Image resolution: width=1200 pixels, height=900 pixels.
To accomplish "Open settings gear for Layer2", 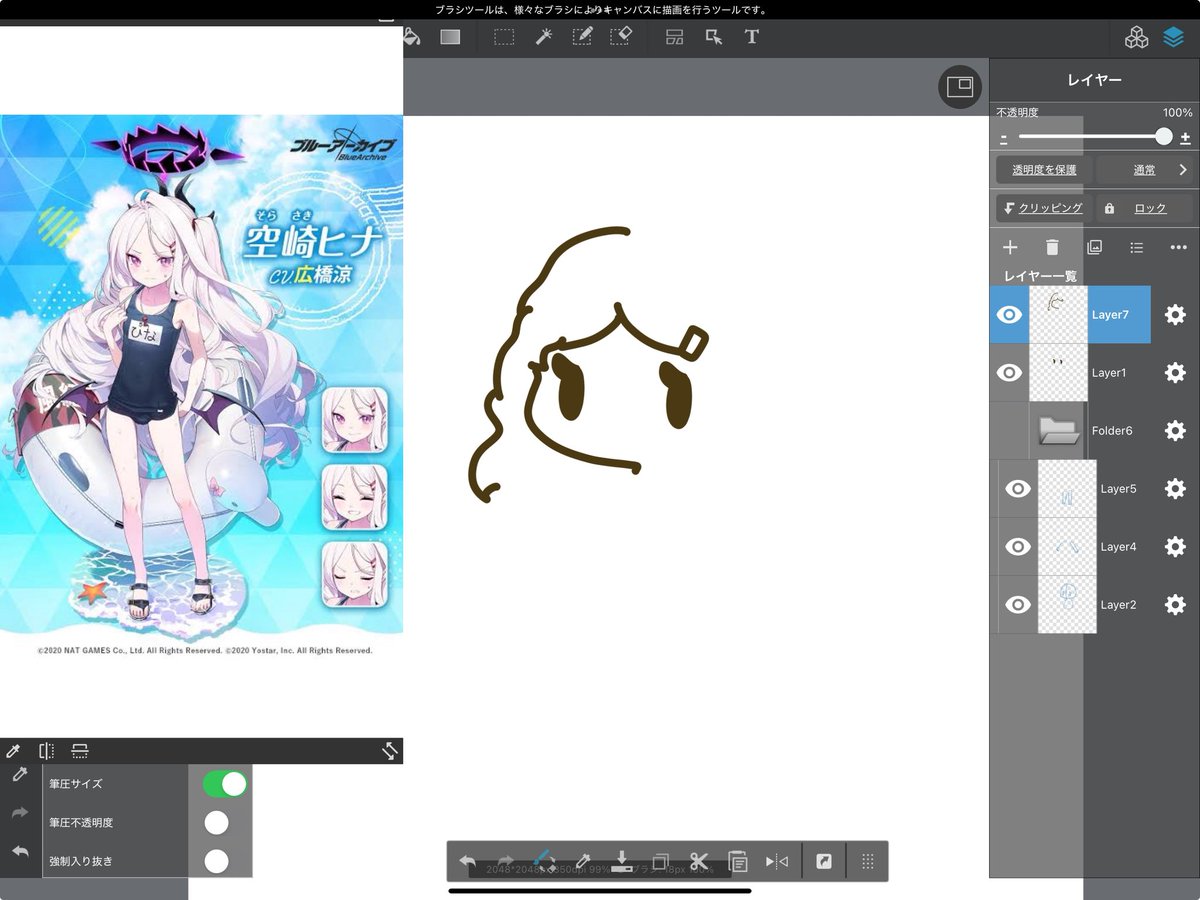I will (1175, 605).
